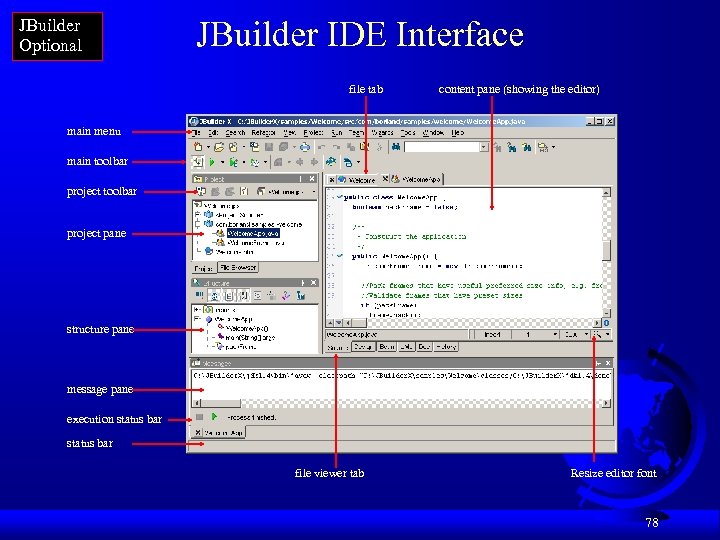Click the message pane horizontal scrollbar thumb
The height and width of the screenshot is (540, 720).
click(x=220, y=403)
